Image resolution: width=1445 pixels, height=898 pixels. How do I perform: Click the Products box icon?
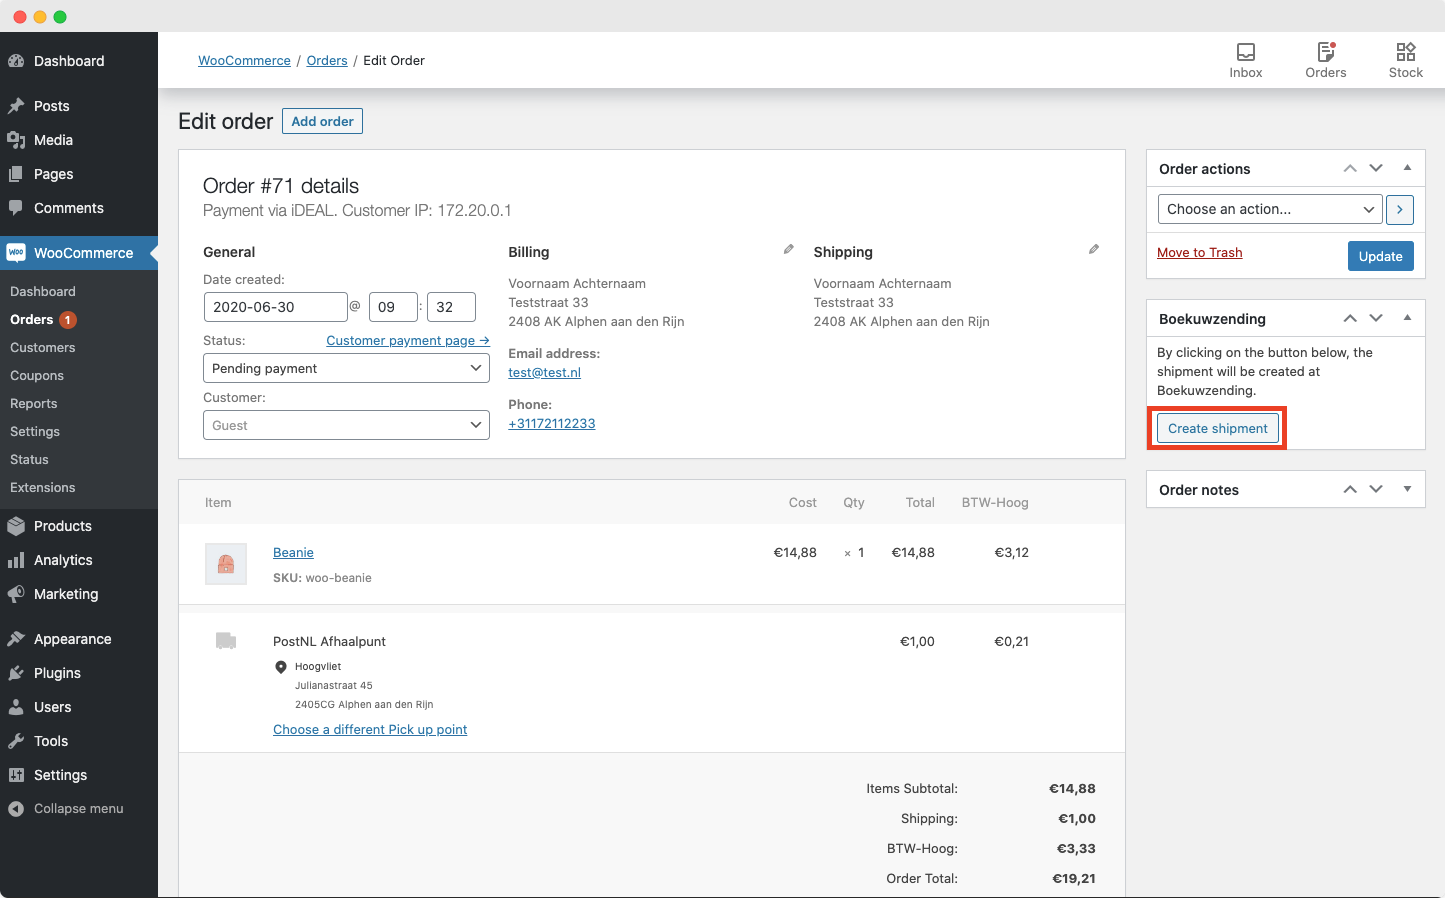point(16,526)
